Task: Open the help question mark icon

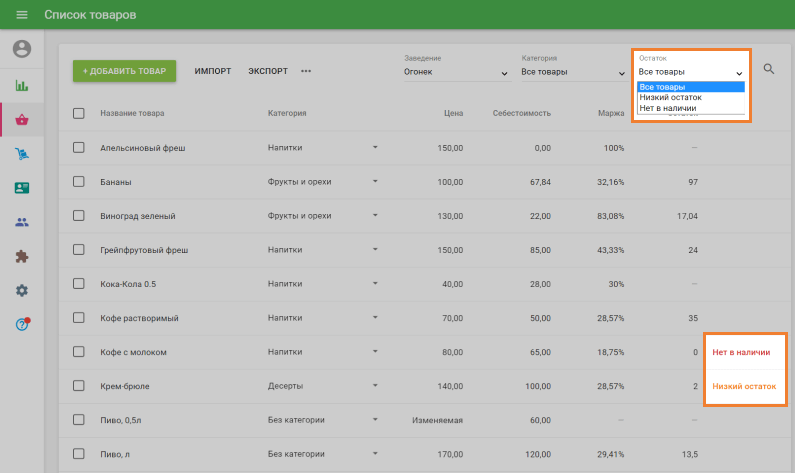Action: (22, 324)
